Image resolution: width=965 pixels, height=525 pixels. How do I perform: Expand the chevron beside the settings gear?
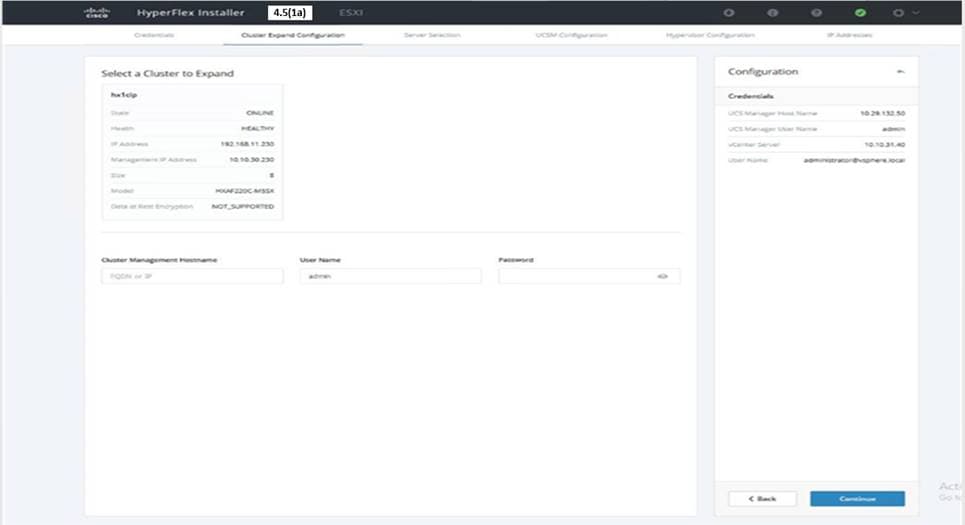(x=916, y=12)
